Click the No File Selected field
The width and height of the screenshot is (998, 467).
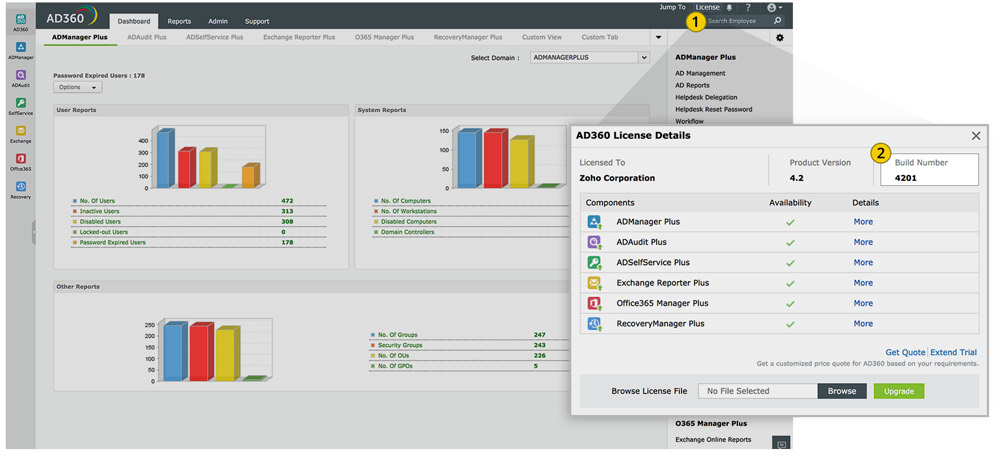coord(758,391)
